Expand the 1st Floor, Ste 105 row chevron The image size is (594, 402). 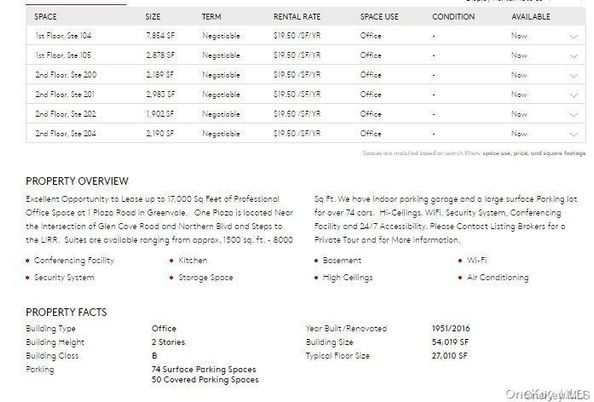point(574,56)
